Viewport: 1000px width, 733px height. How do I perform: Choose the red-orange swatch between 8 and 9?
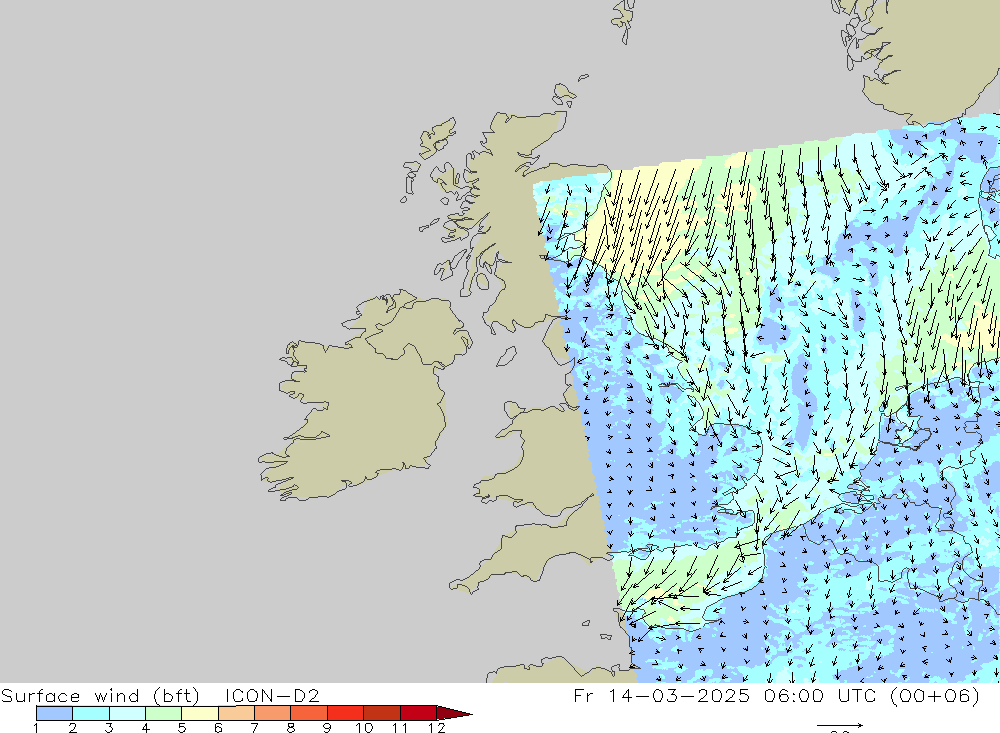click(x=309, y=713)
